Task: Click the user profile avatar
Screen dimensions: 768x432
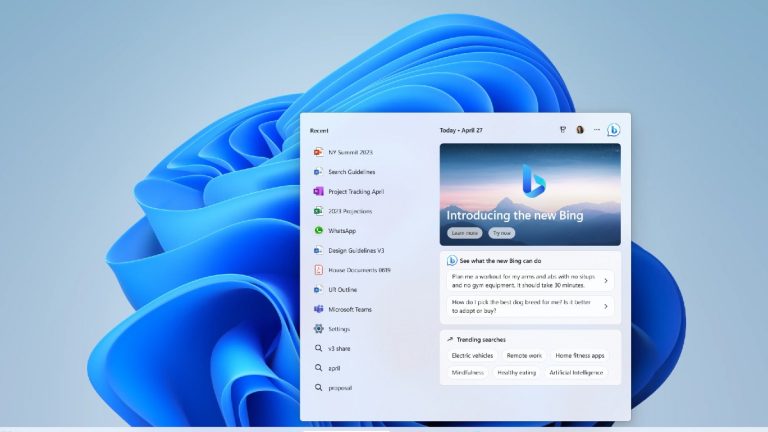Action: pyautogui.click(x=580, y=130)
